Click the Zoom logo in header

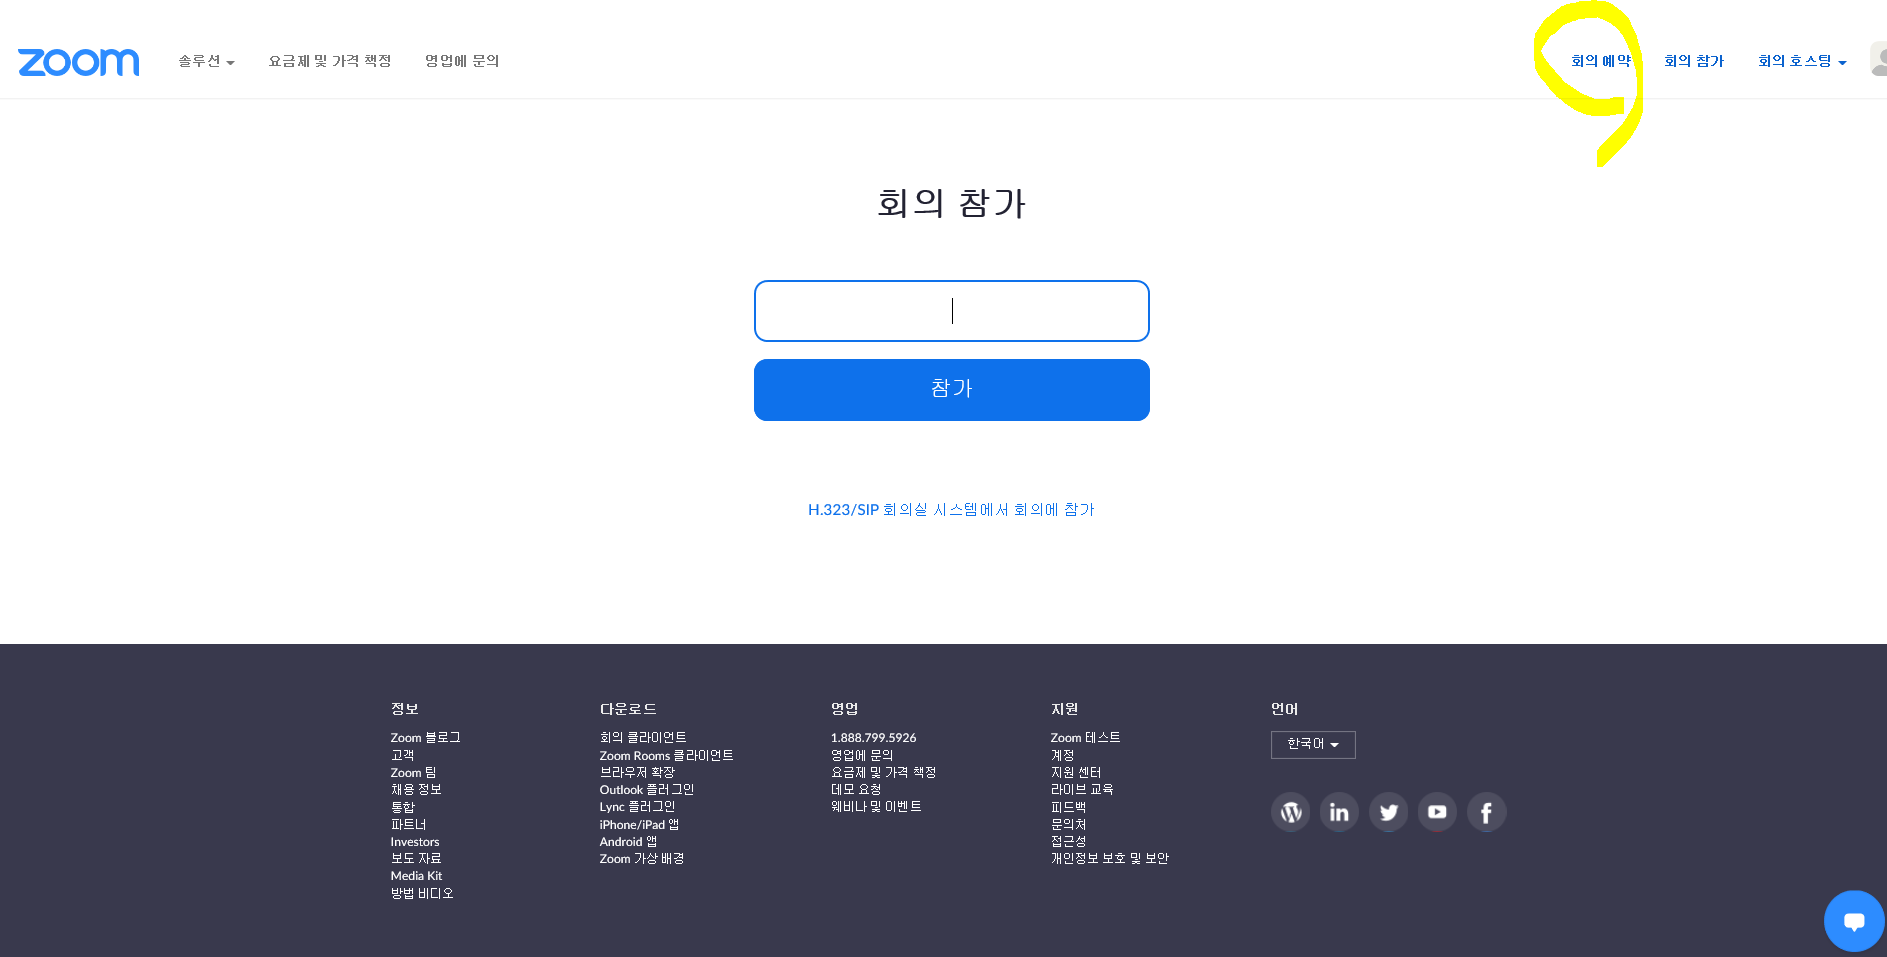point(79,62)
